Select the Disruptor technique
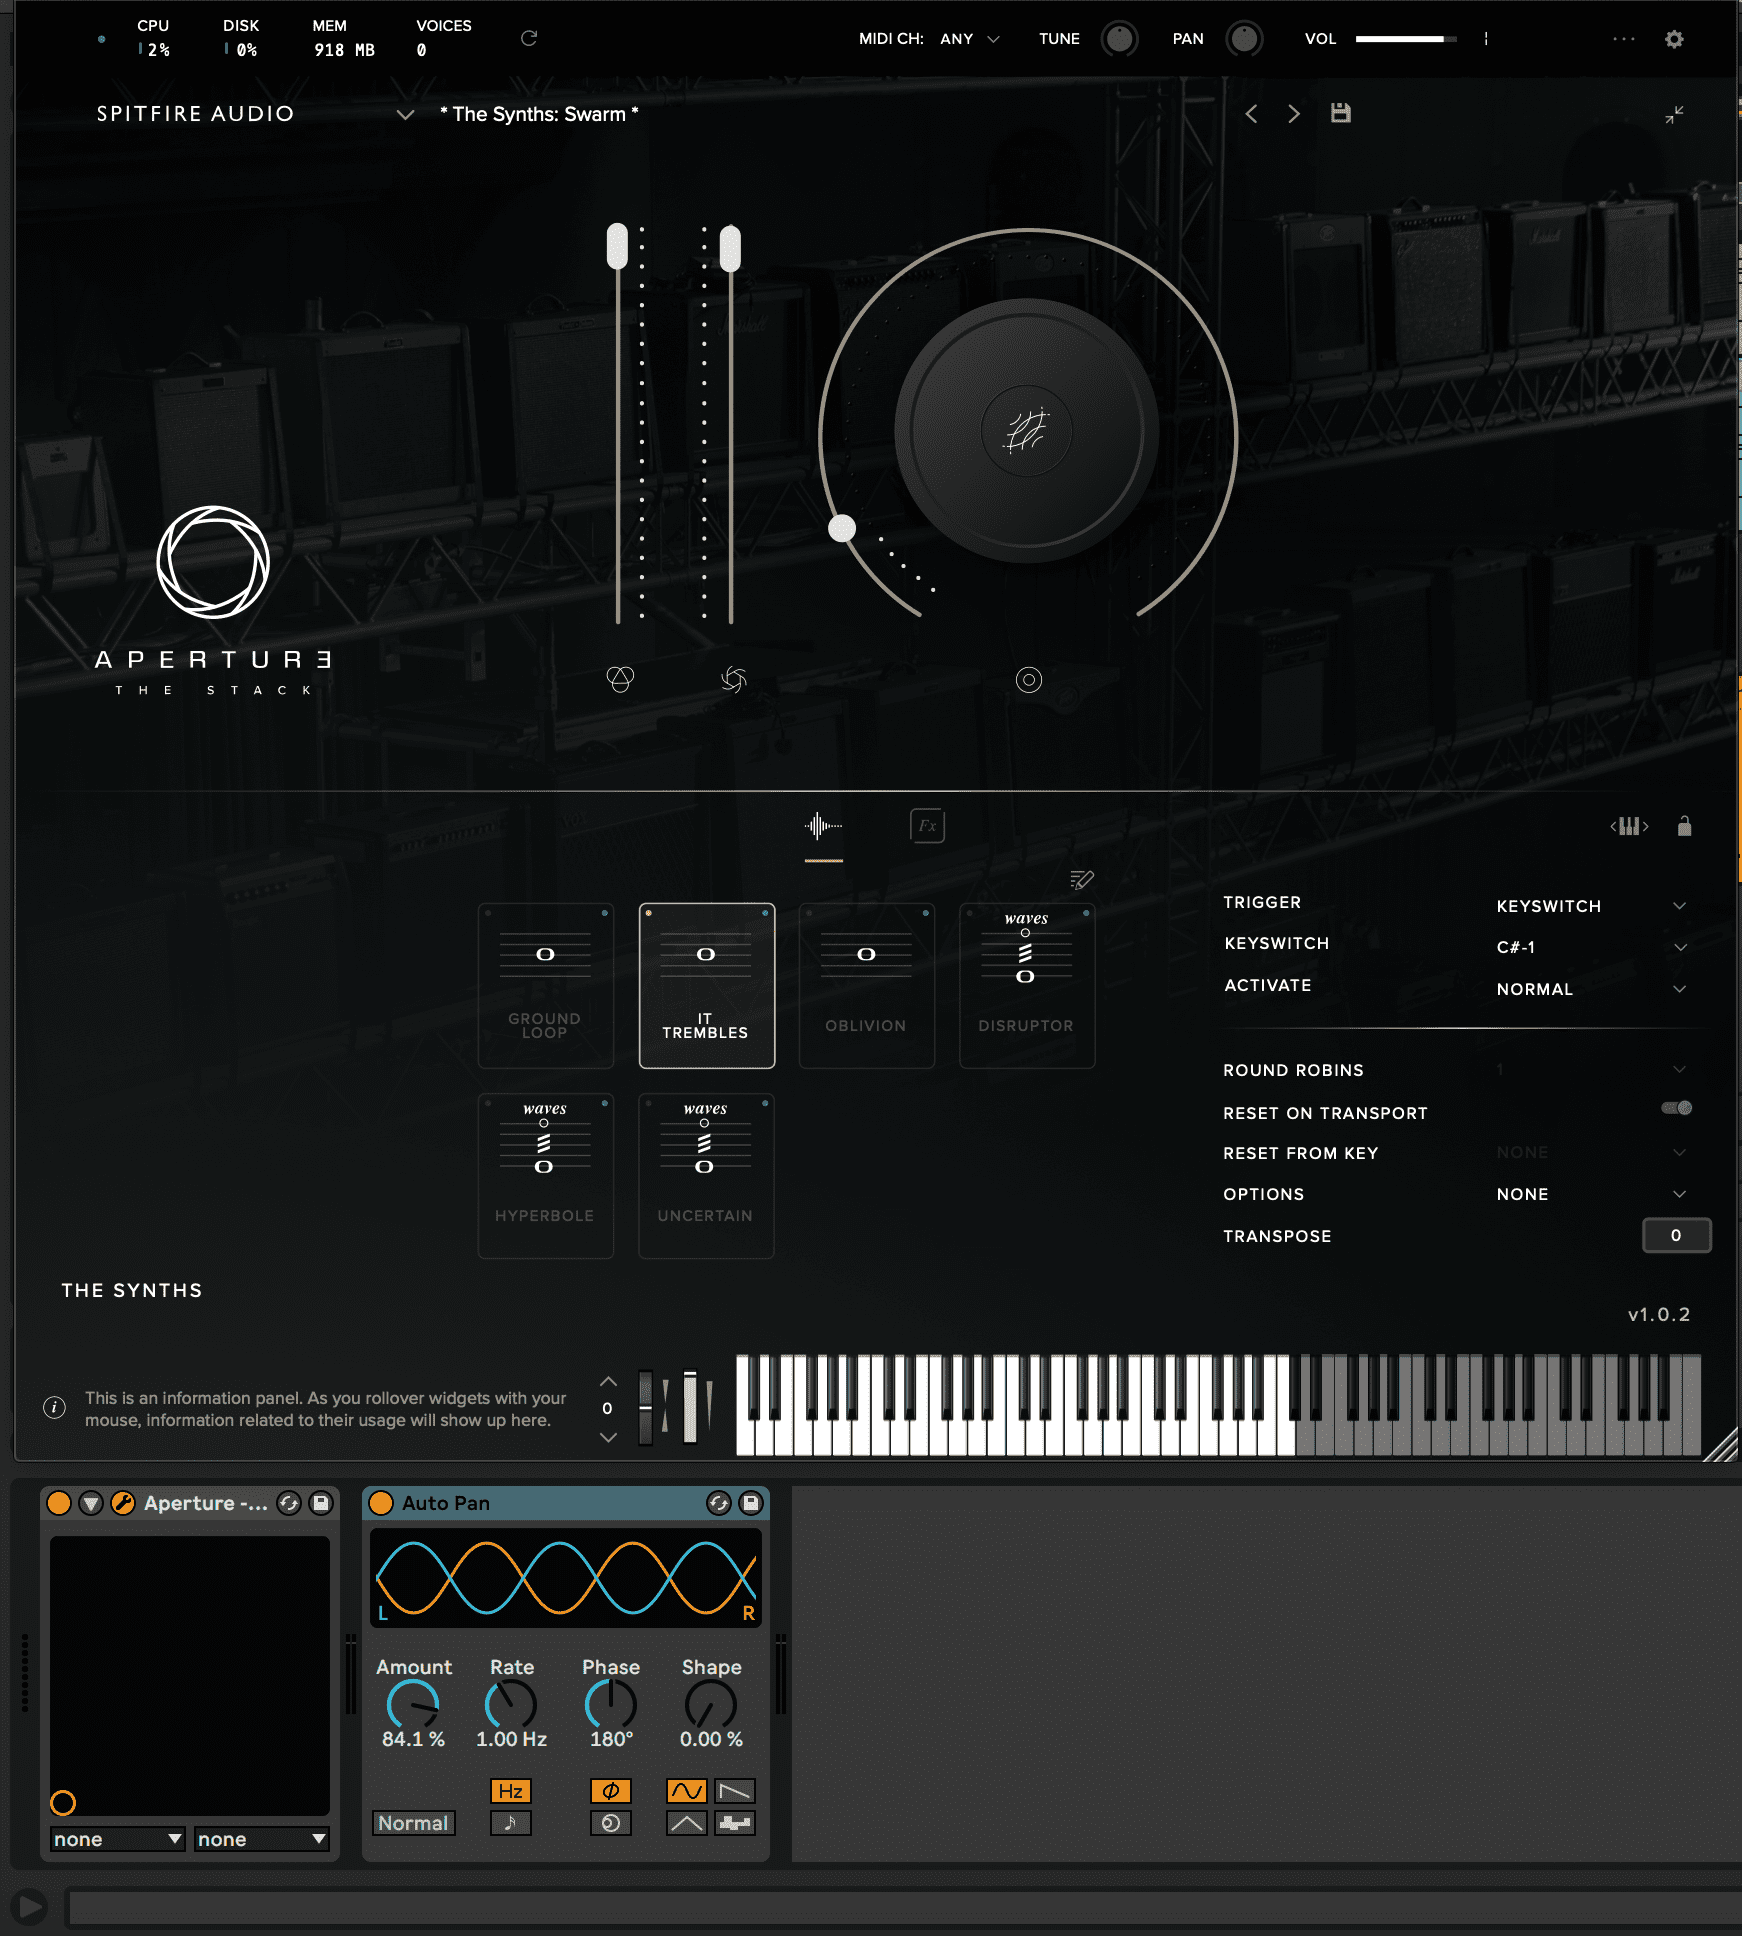The width and height of the screenshot is (1742, 1936). click(1027, 986)
